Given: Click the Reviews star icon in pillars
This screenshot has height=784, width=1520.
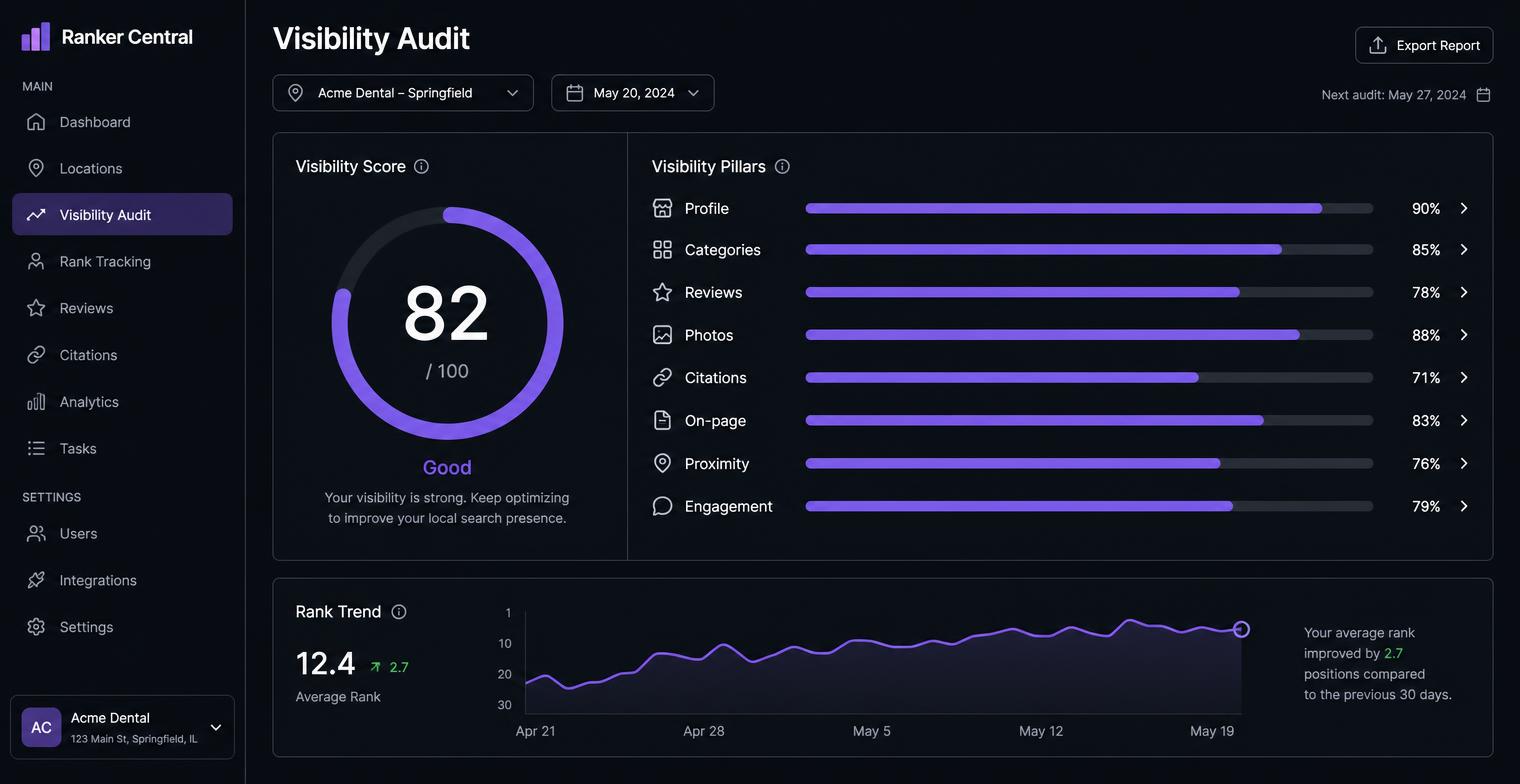Looking at the screenshot, I should click(x=662, y=292).
